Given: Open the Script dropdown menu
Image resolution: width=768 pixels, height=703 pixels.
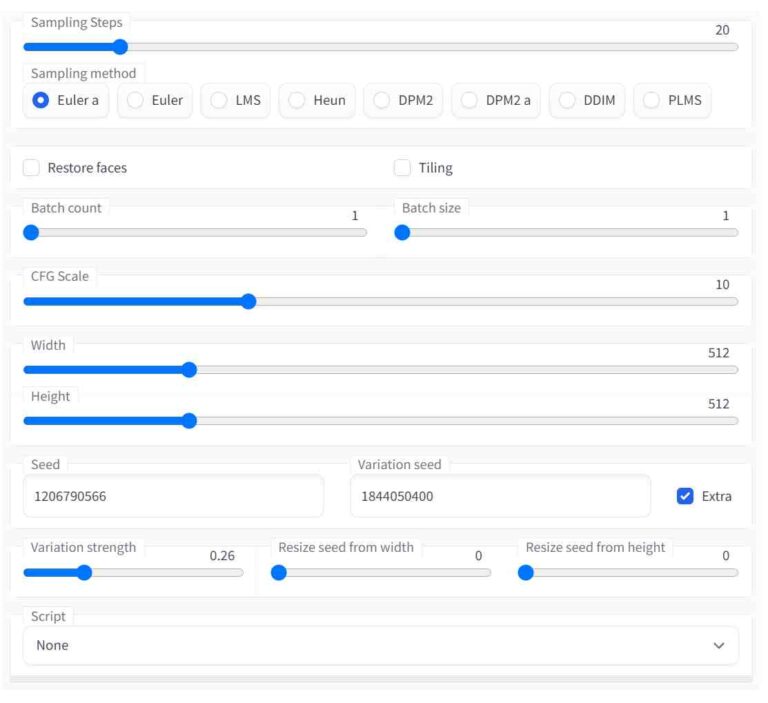Looking at the screenshot, I should click(x=380, y=645).
